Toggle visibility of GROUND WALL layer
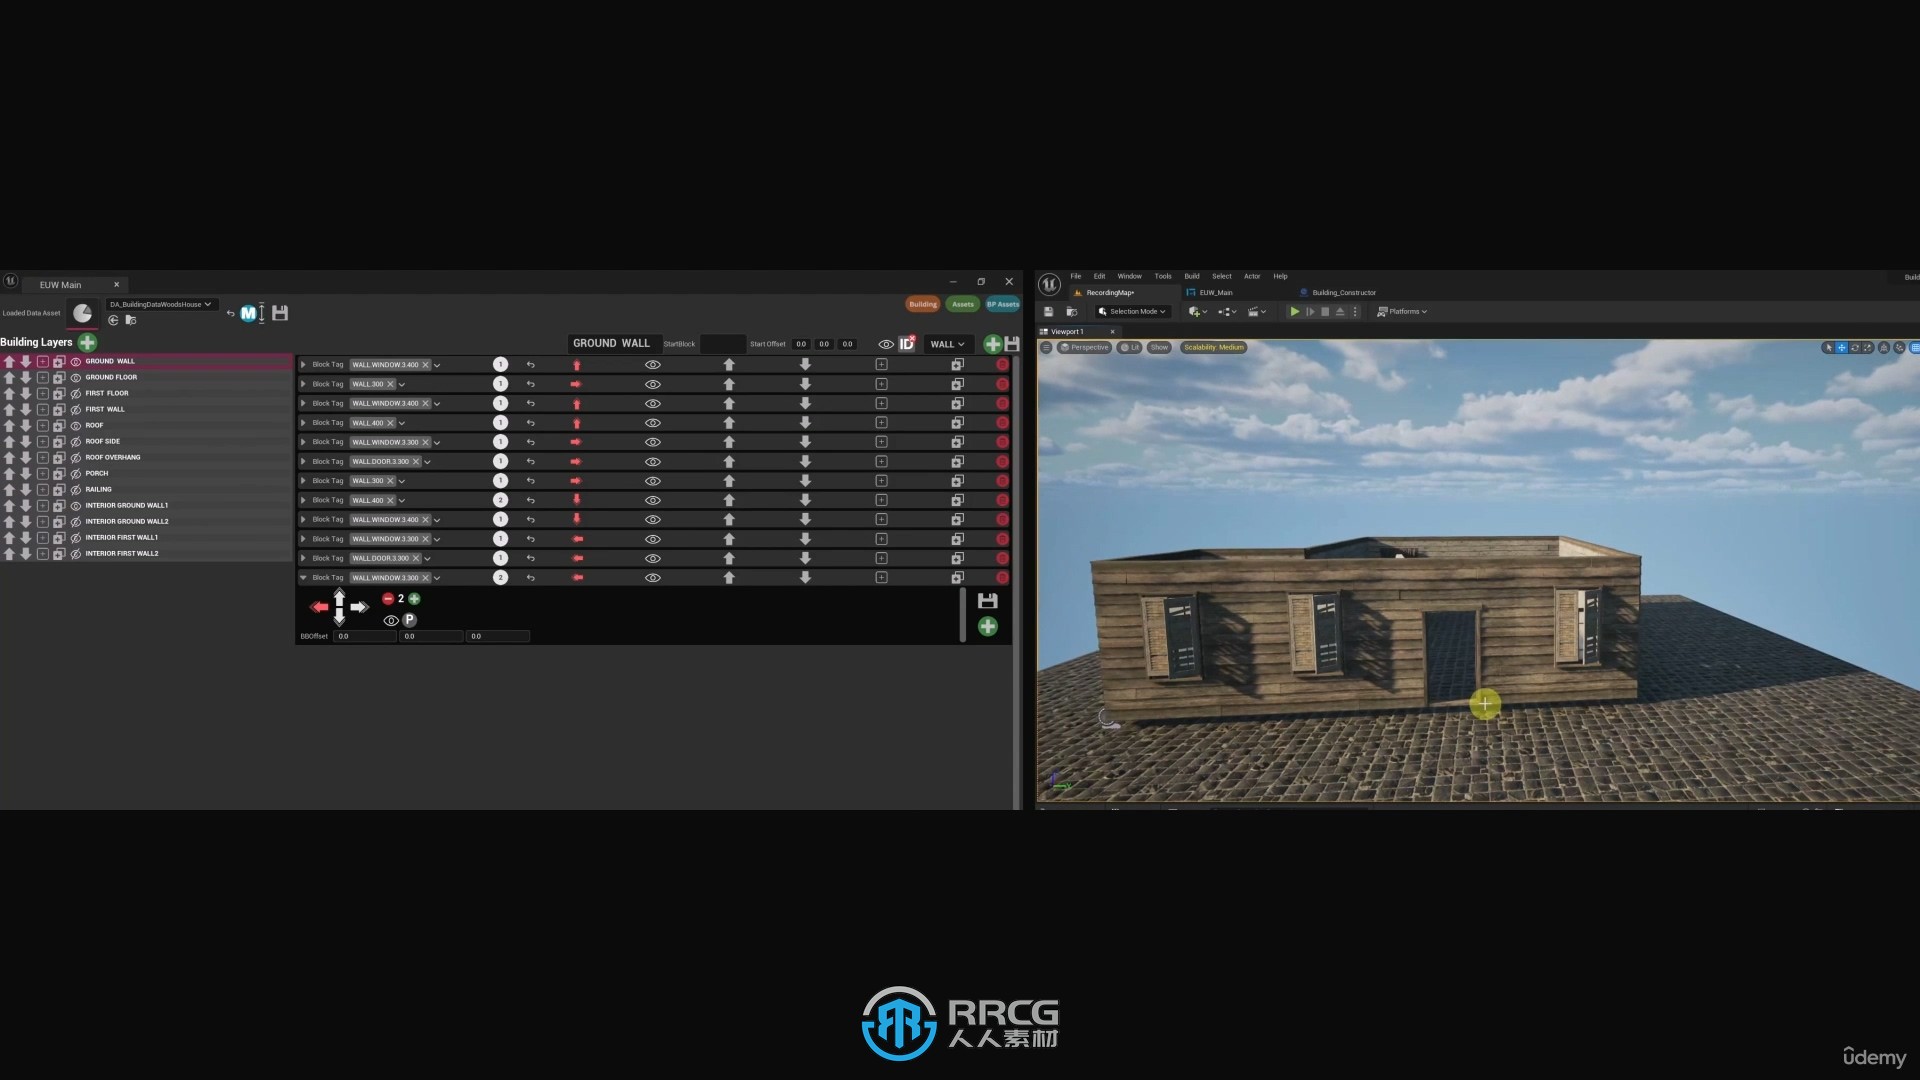This screenshot has height=1080, width=1920. point(76,361)
